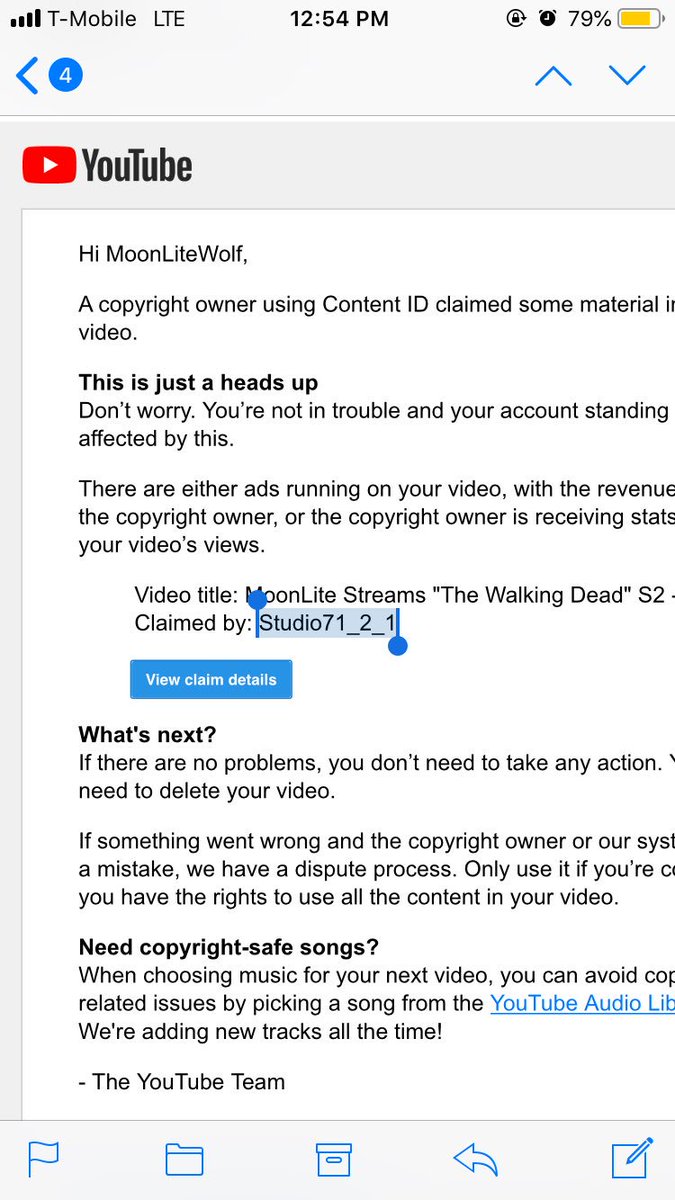Tap the line starting If something went wrong
This screenshot has width=675, height=1200.
coord(377,841)
